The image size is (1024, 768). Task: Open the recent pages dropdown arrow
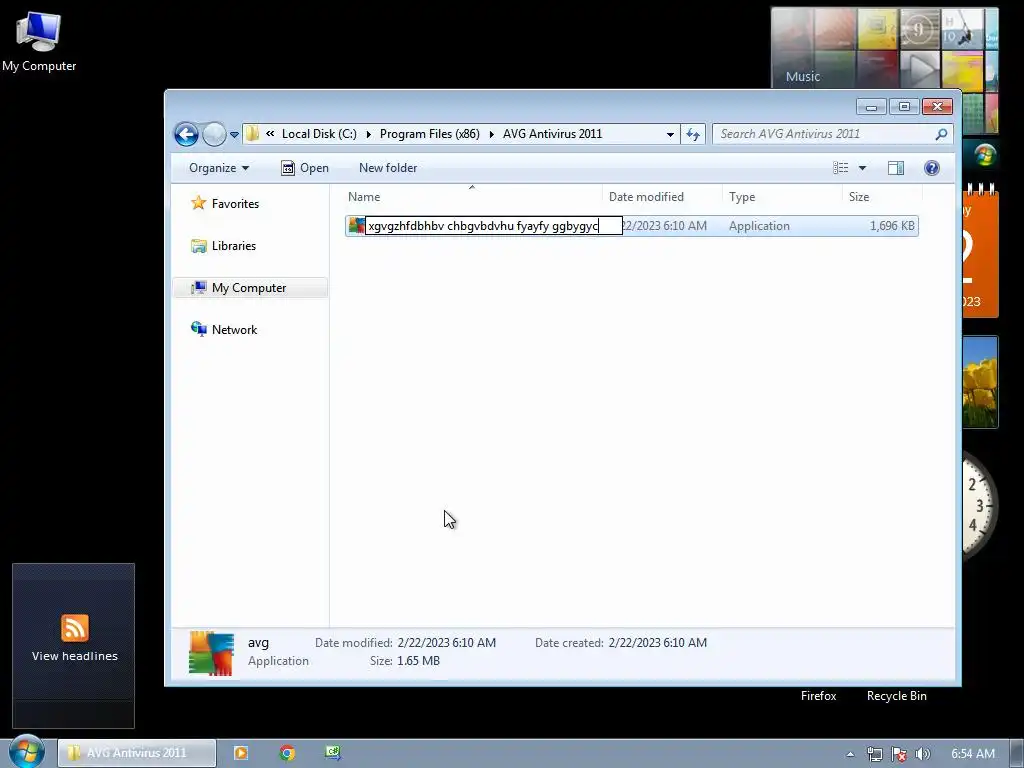(x=234, y=135)
